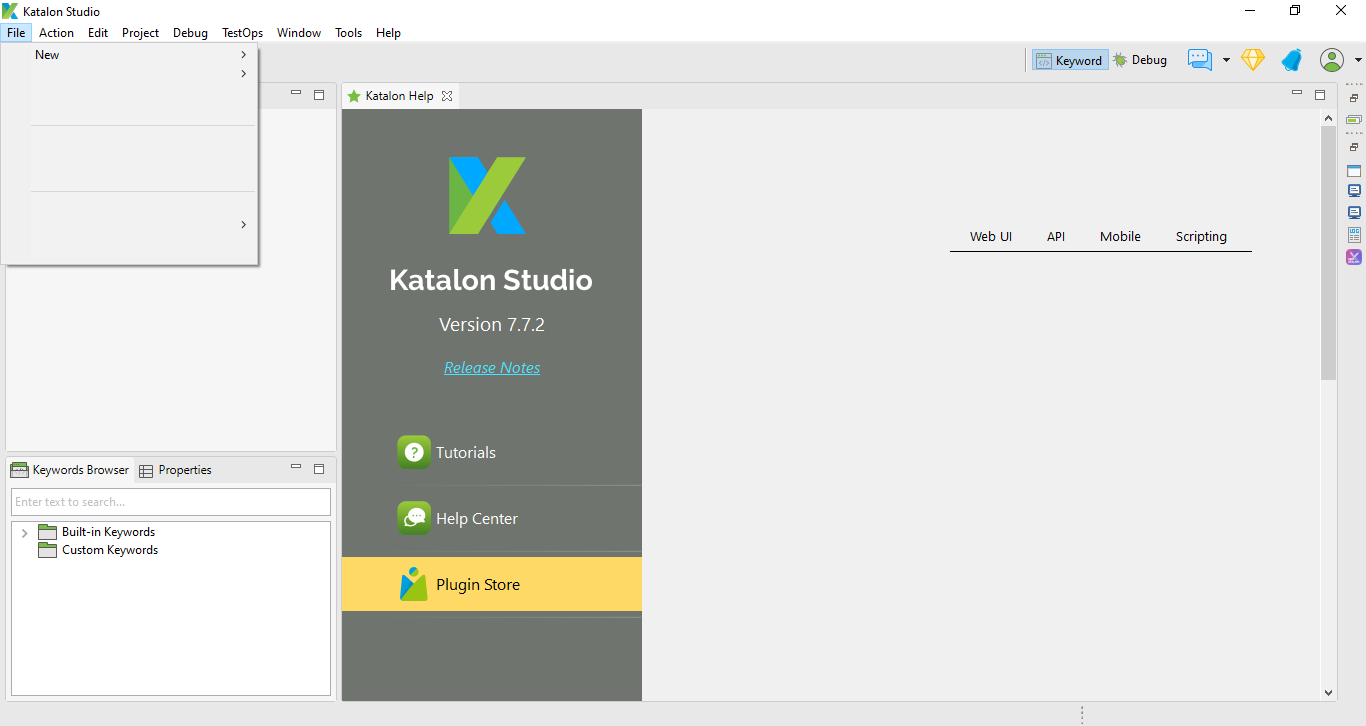Click the Katalon Help tab's green star icon
This screenshot has height=726, width=1366.
pyautogui.click(x=353, y=96)
